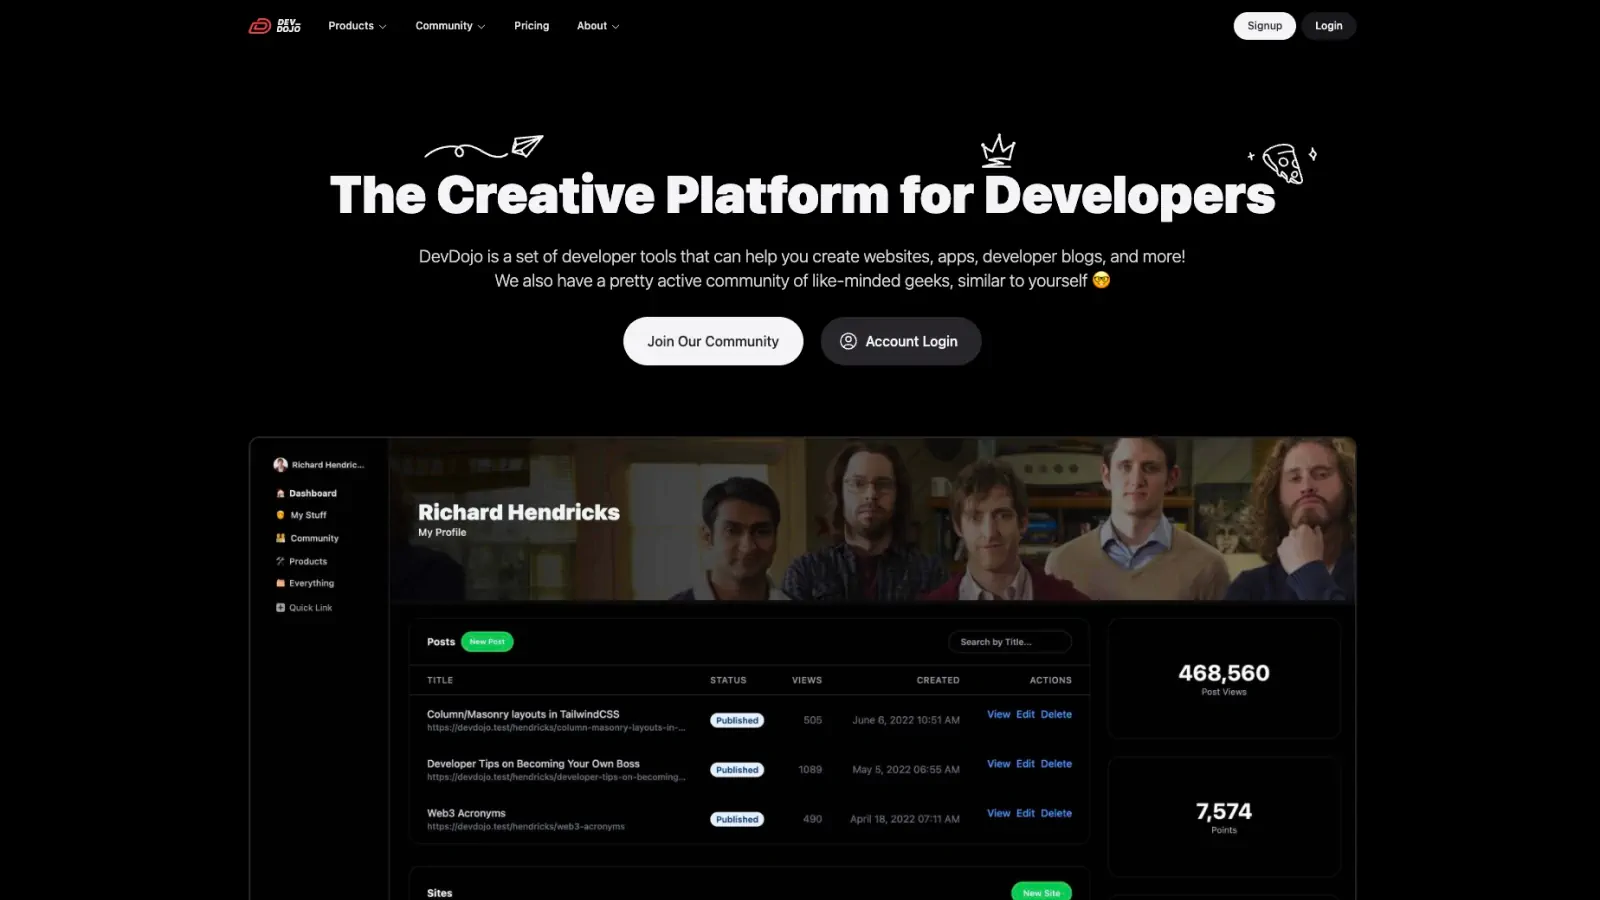The height and width of the screenshot is (900, 1600).
Task: Click 'June 6, 2022 10:51 AM' date
Action: tap(906, 720)
